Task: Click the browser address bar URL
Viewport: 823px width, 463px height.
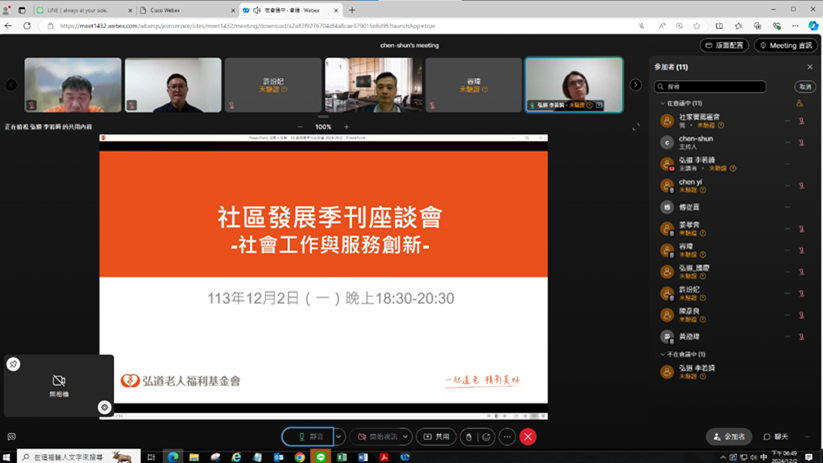Action: coord(247,26)
